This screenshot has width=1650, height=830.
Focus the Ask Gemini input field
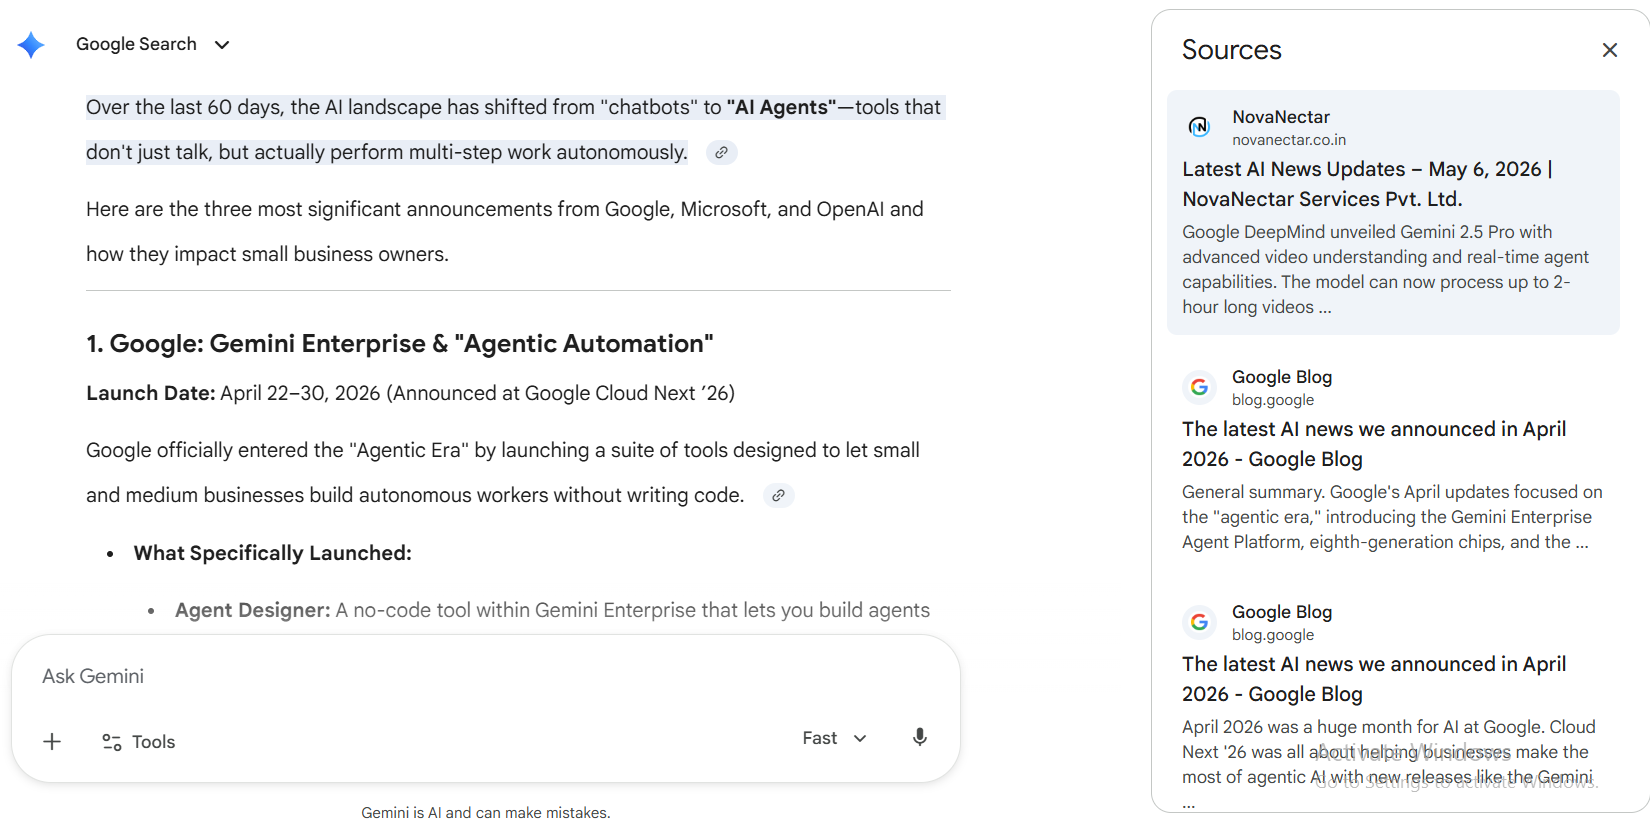pyautogui.click(x=486, y=676)
